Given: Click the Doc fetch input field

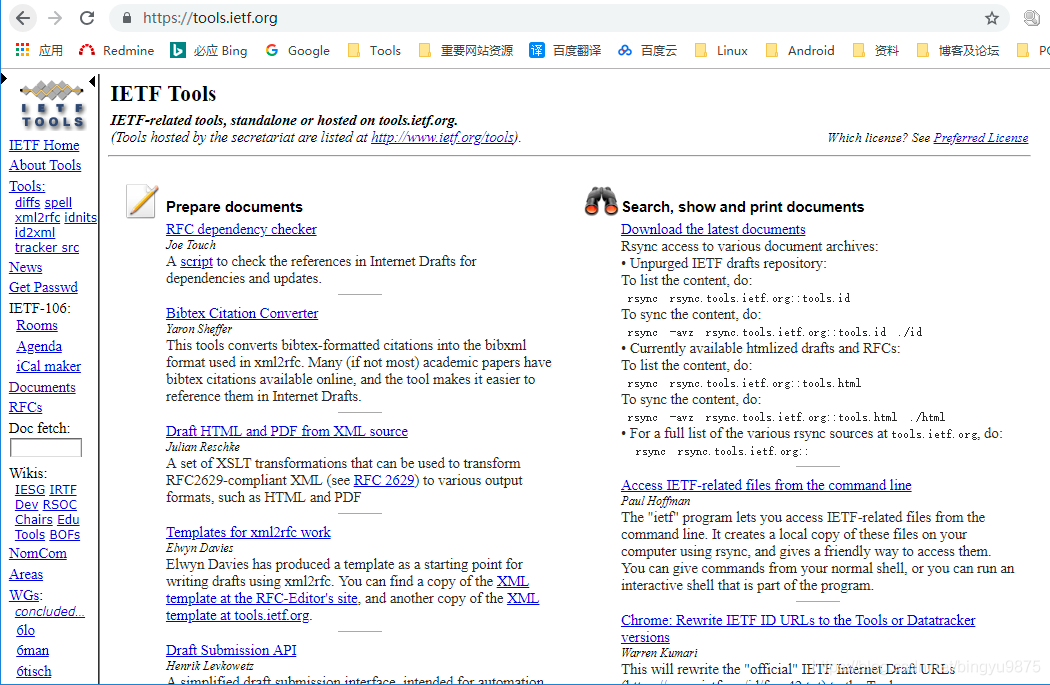Looking at the screenshot, I should point(46,447).
